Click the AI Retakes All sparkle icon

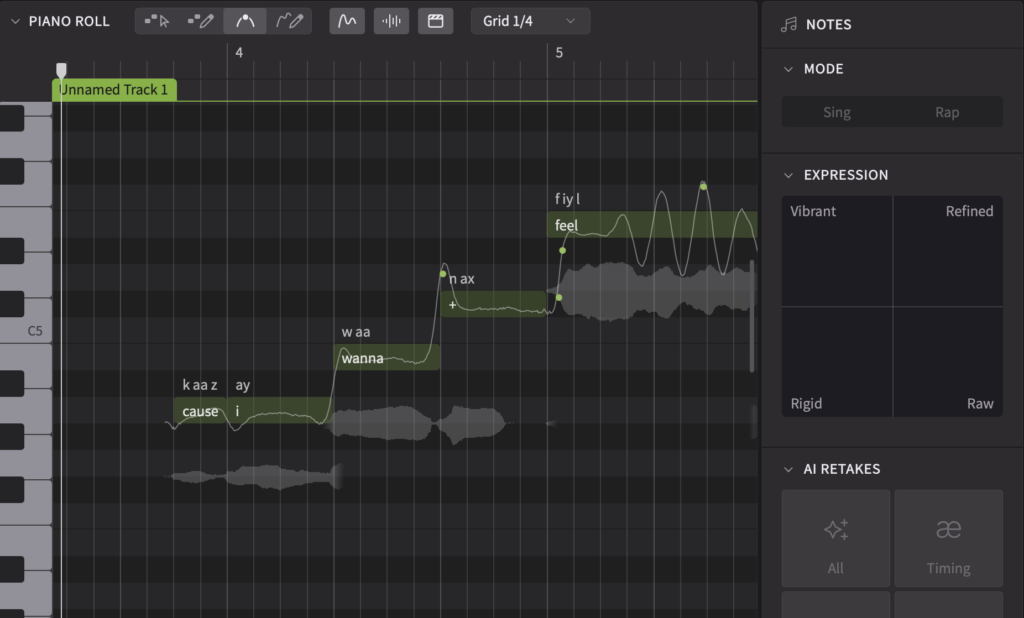(x=836, y=530)
